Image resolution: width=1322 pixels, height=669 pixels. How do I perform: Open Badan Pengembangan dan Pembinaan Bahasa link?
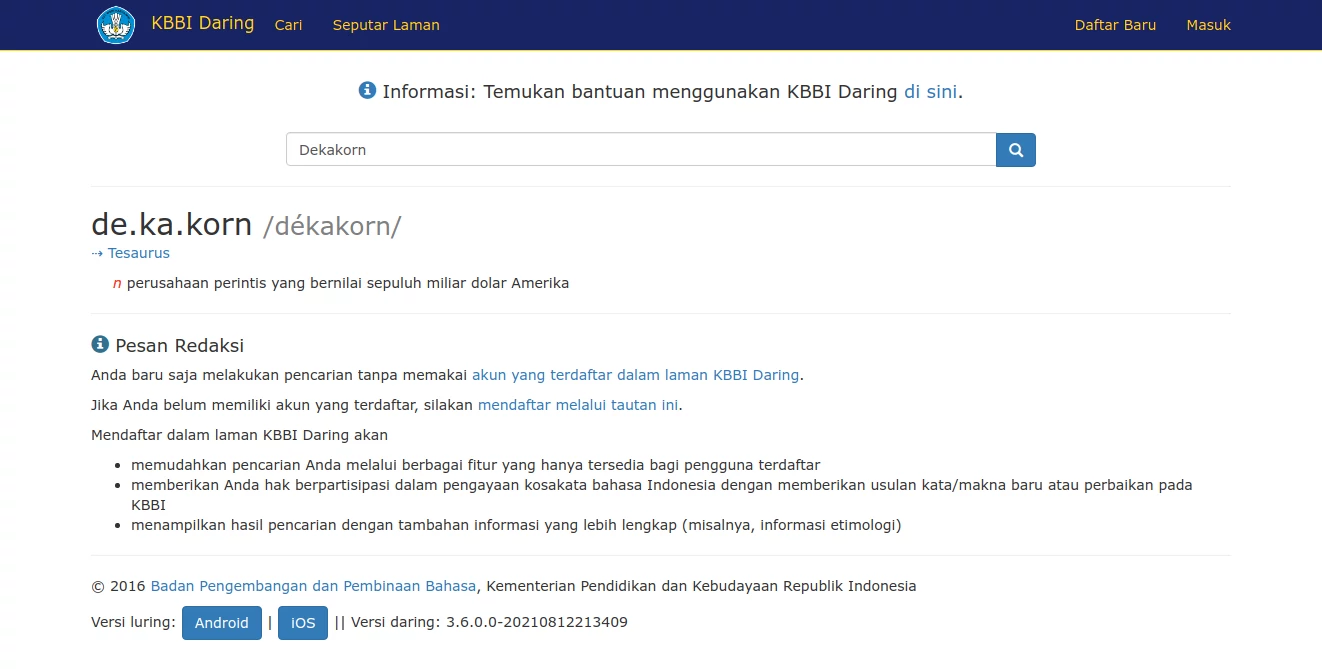tap(314, 586)
